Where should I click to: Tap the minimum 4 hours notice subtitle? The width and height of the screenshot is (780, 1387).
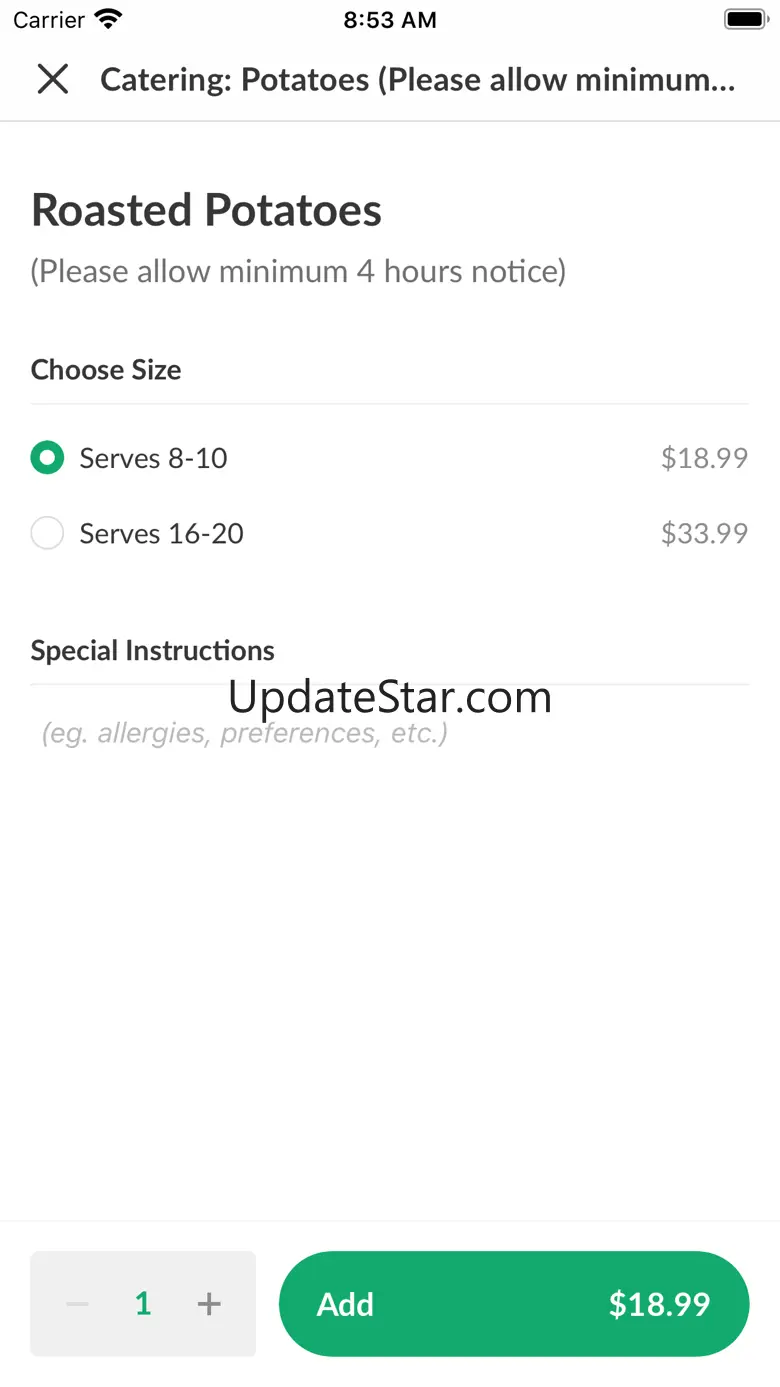[x=298, y=271]
